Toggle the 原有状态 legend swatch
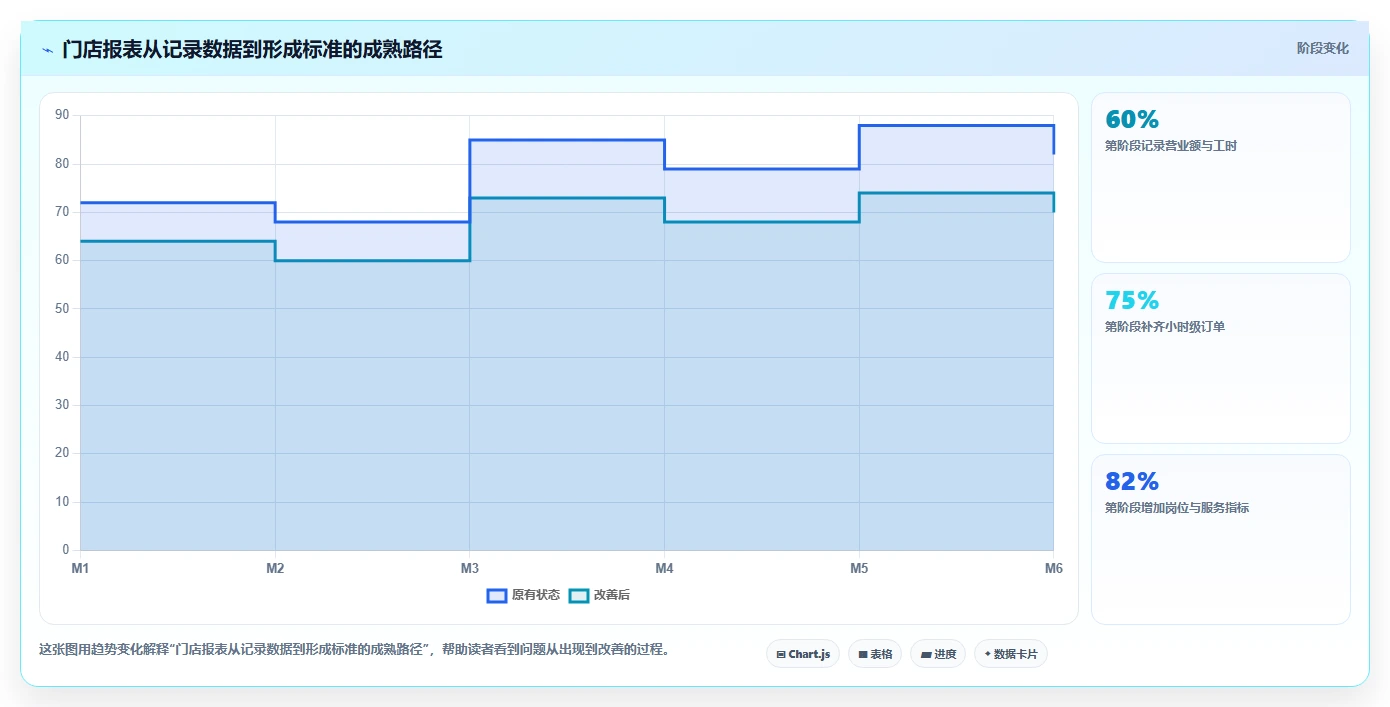 tap(497, 595)
